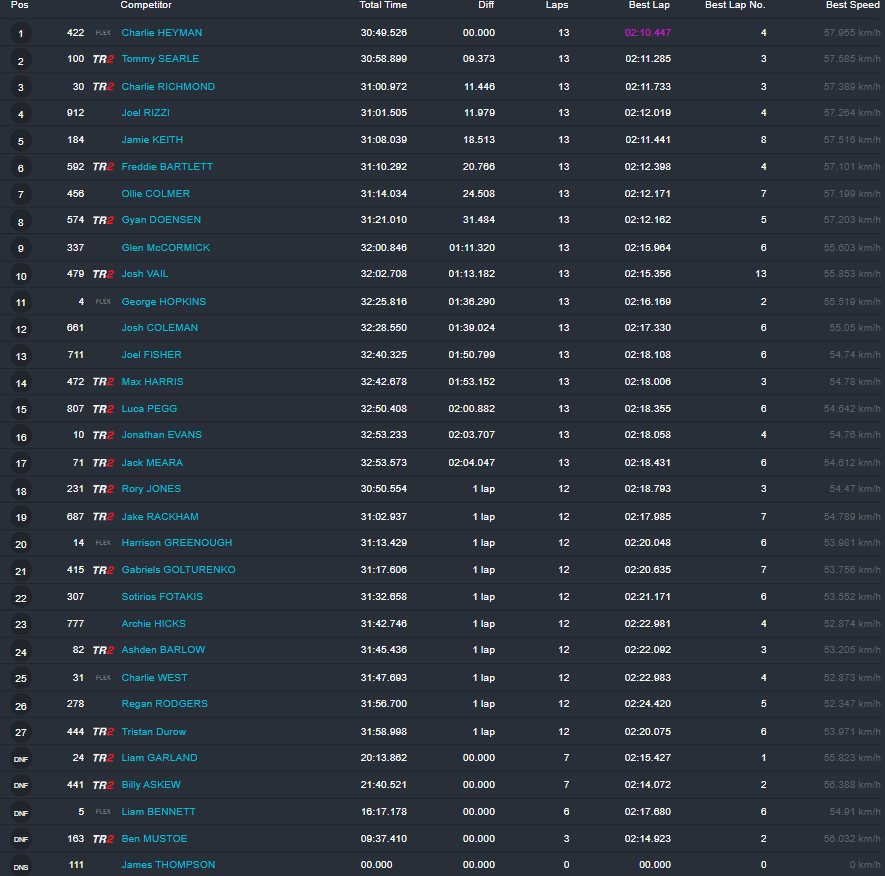This screenshot has height=876, width=885.
Task: Click the TR2 icon beside Ben MUSTOE
Action: coord(103,839)
